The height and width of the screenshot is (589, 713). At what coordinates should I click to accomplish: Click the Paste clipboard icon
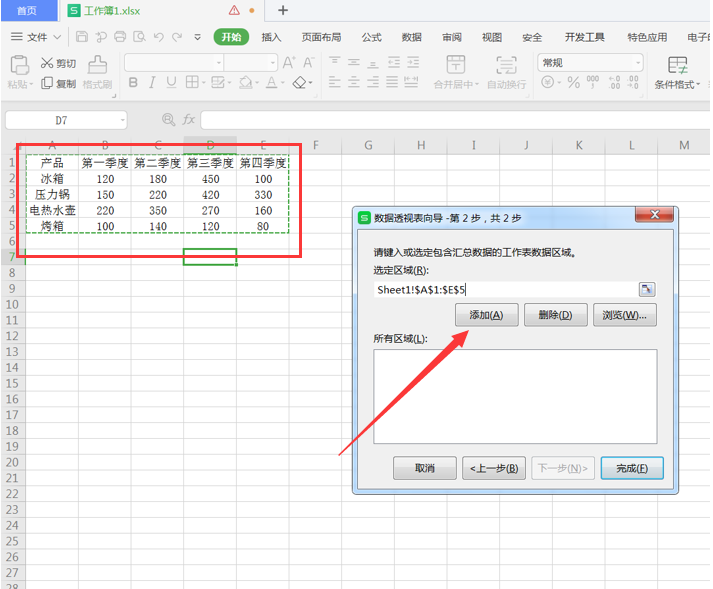(20, 65)
